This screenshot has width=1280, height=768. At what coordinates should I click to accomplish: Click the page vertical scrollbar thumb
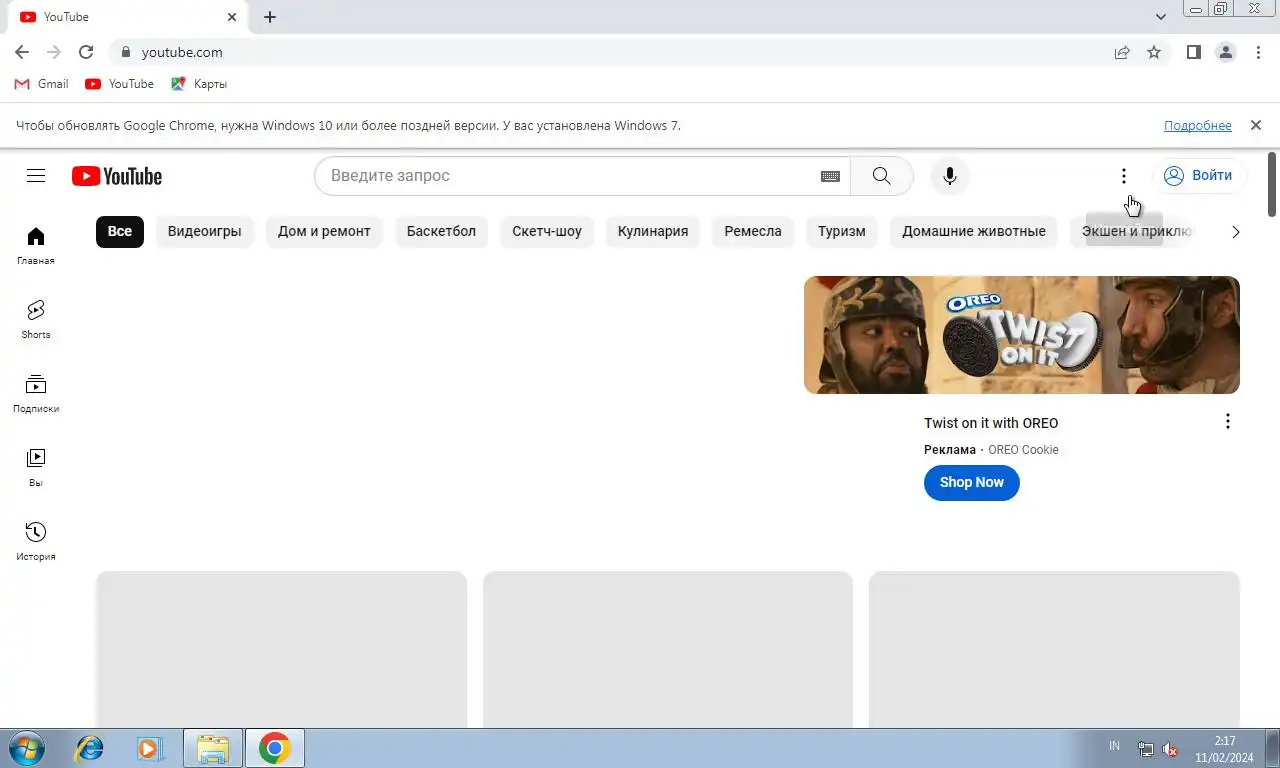click(x=1272, y=183)
